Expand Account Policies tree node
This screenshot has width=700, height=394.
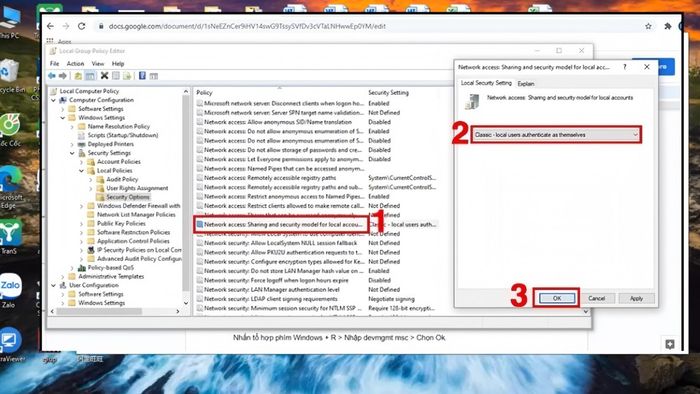82,162
